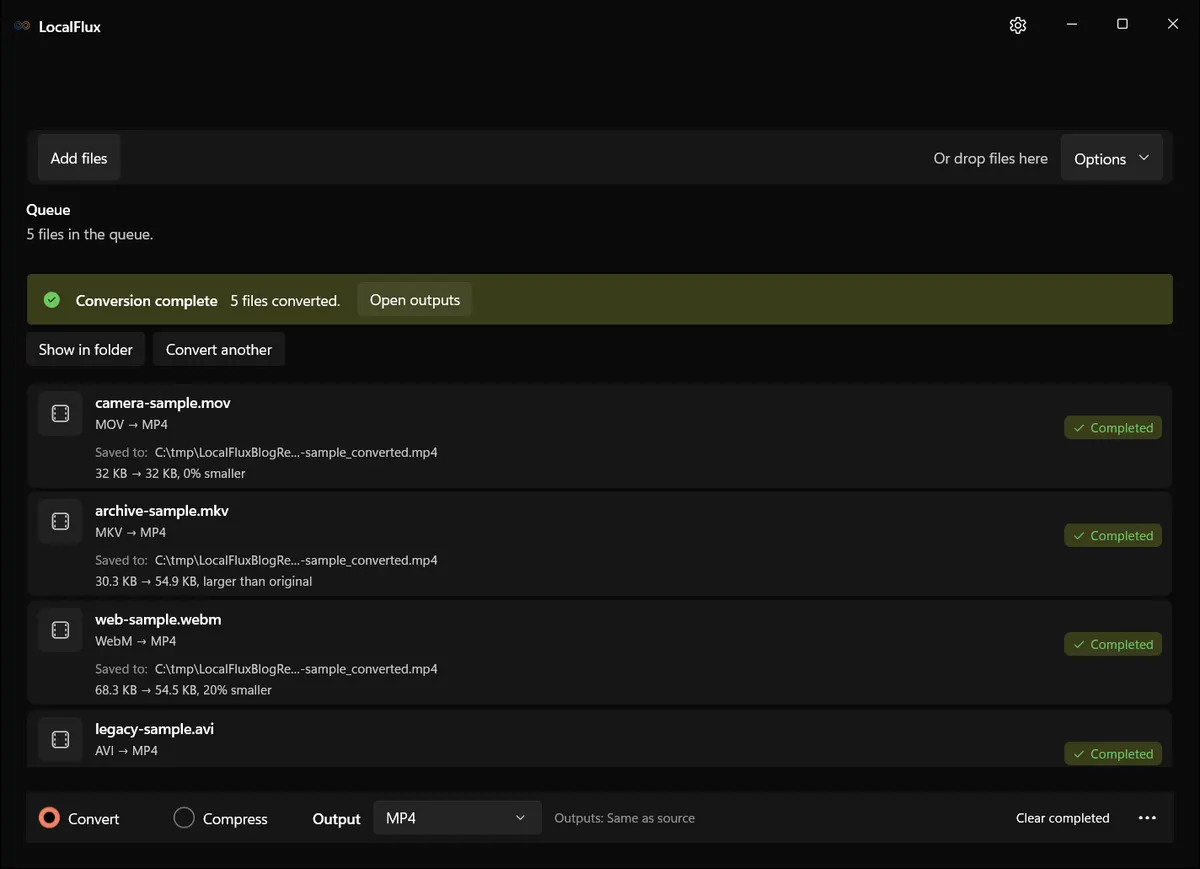Click the film icon for web-sample.webm

(x=60, y=630)
